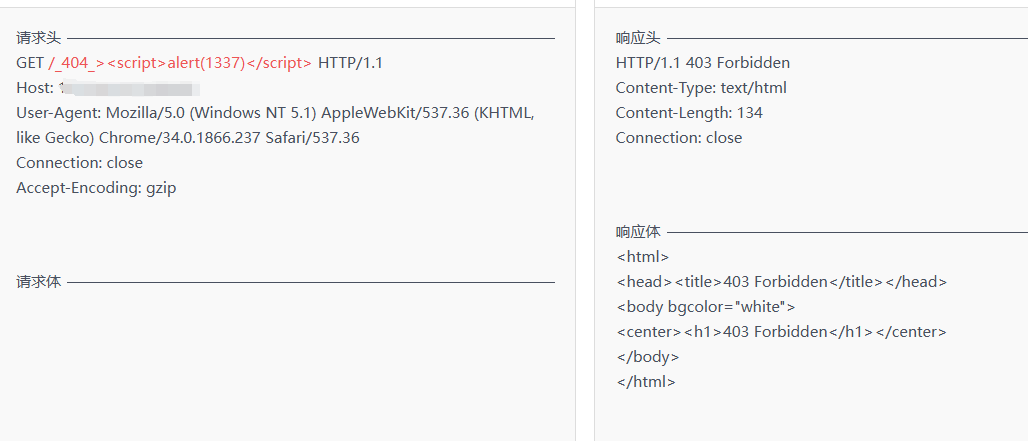
Task: Click the 响应体 section label
Action: tap(638, 232)
